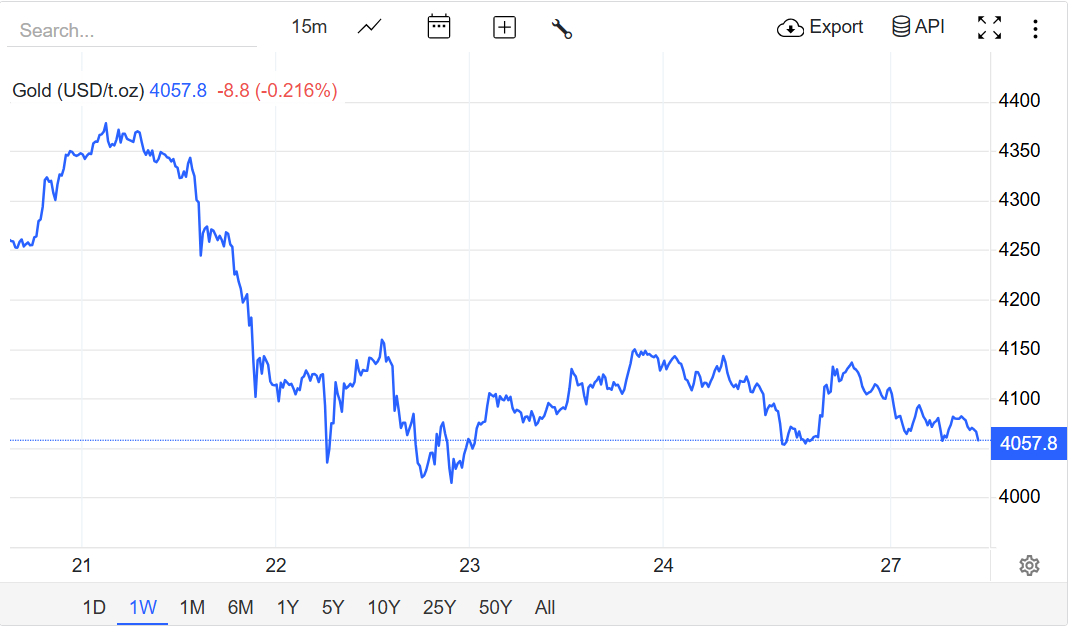The image size is (1068, 626).
Task: Select the 5Y time range
Action: click(x=333, y=607)
